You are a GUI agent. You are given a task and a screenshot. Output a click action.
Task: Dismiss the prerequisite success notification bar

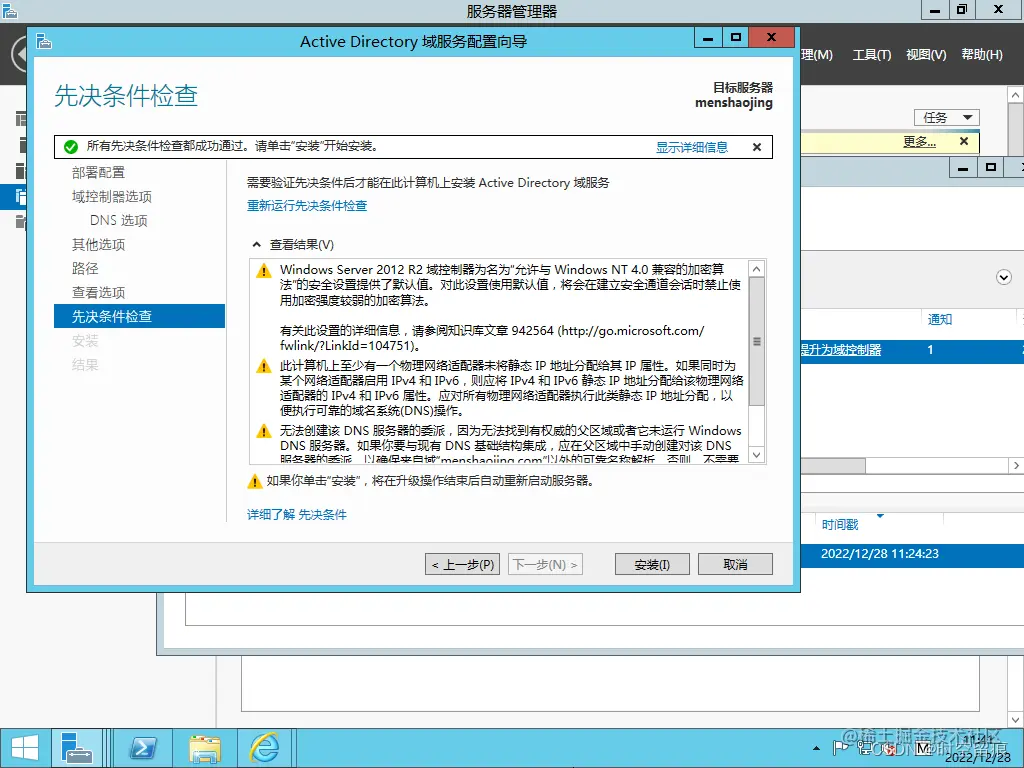[x=757, y=147]
